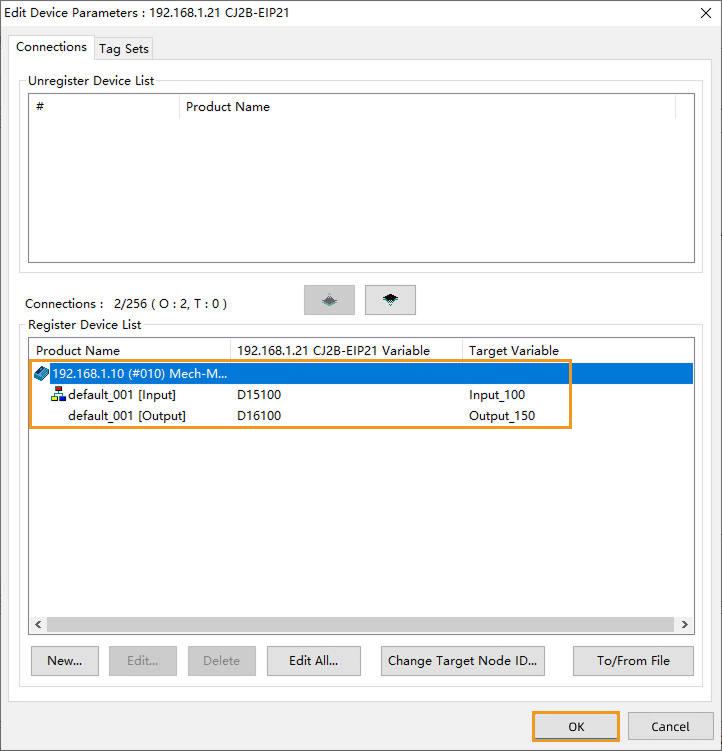Click the D15100 variable cell
Image resolution: width=722 pixels, height=751 pixels.
[259, 395]
